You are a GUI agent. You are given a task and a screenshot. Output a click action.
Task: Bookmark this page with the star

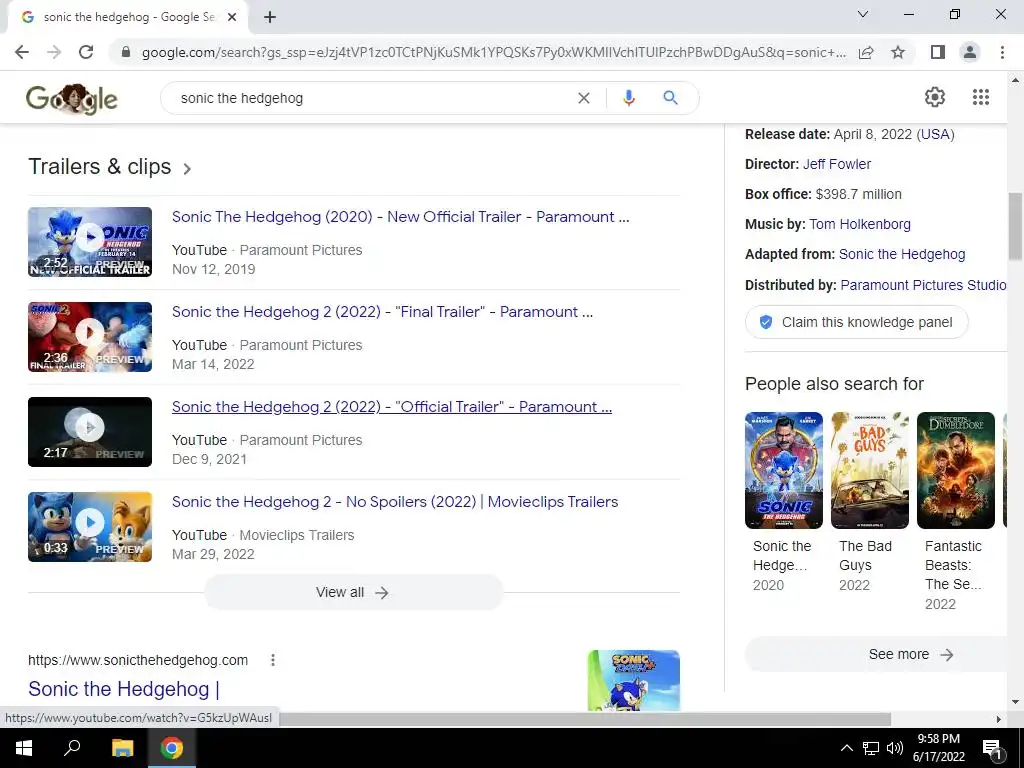tap(898, 52)
